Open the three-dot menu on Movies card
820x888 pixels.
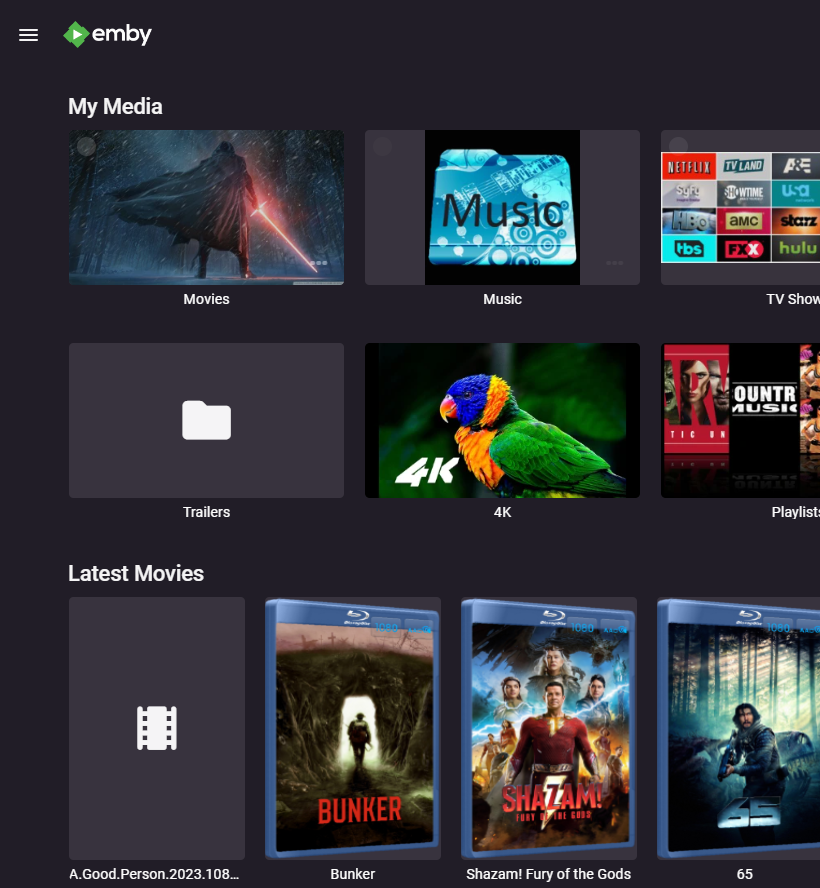pos(319,263)
